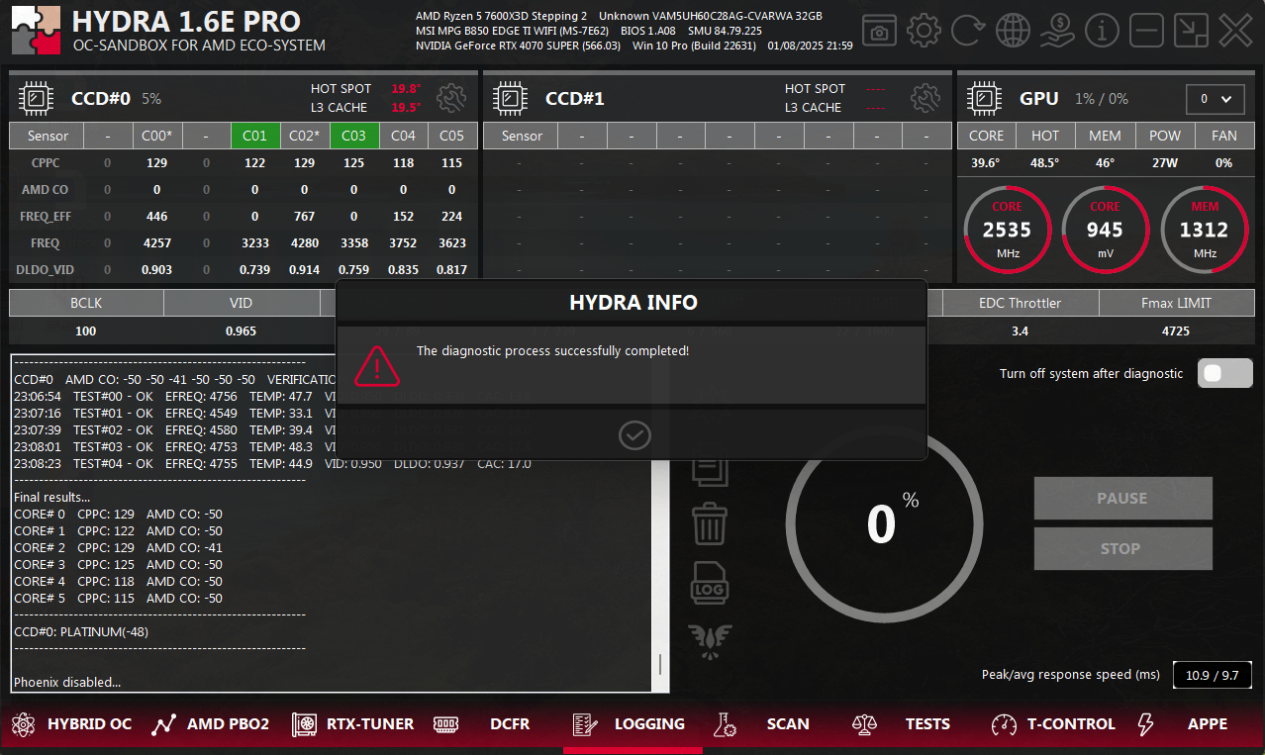Open the info circle icon
The height and width of the screenshot is (755, 1265).
(x=1102, y=31)
